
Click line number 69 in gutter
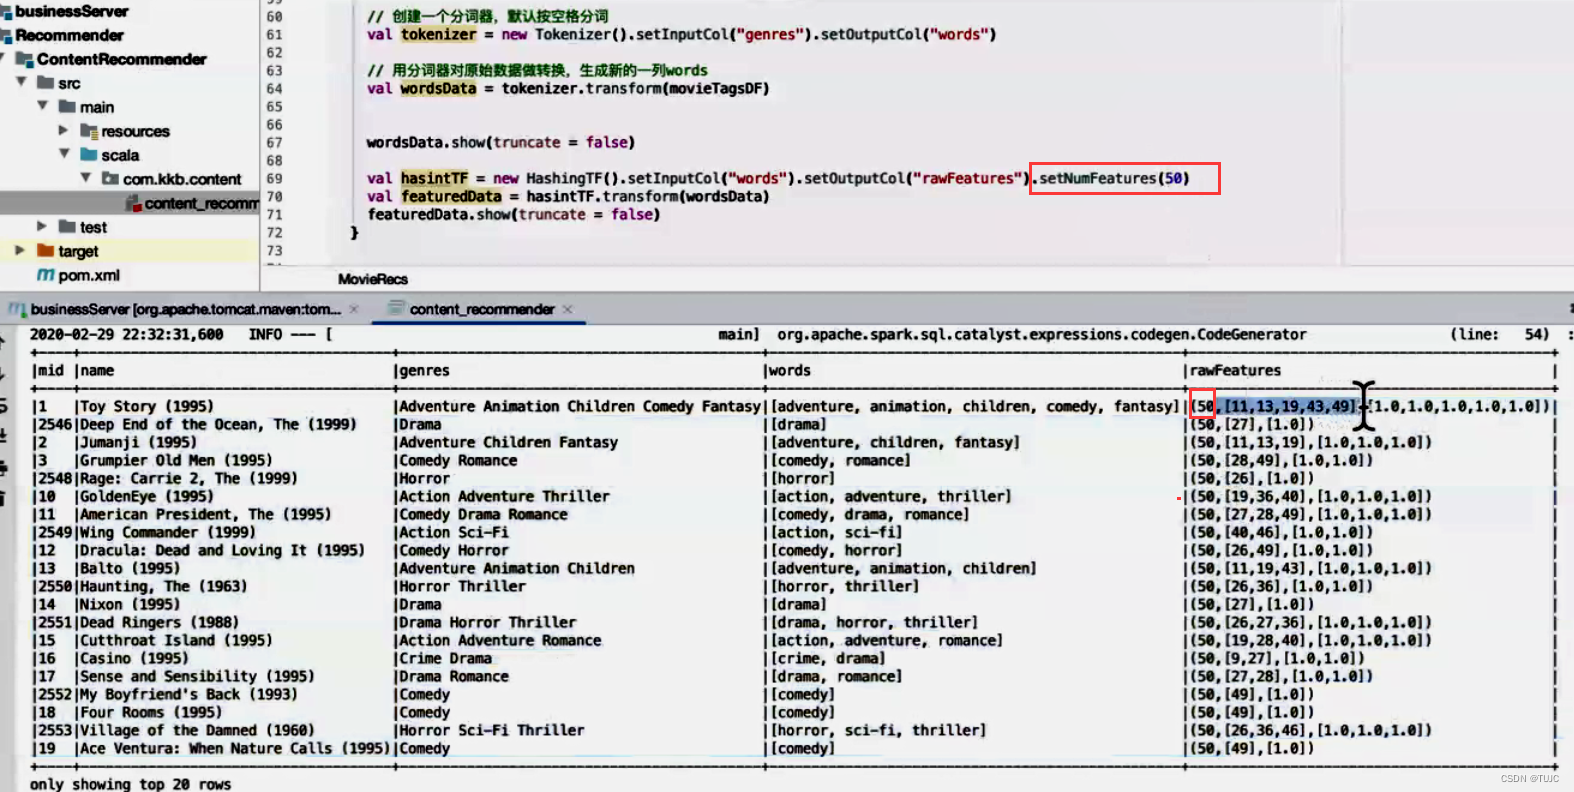(x=274, y=178)
